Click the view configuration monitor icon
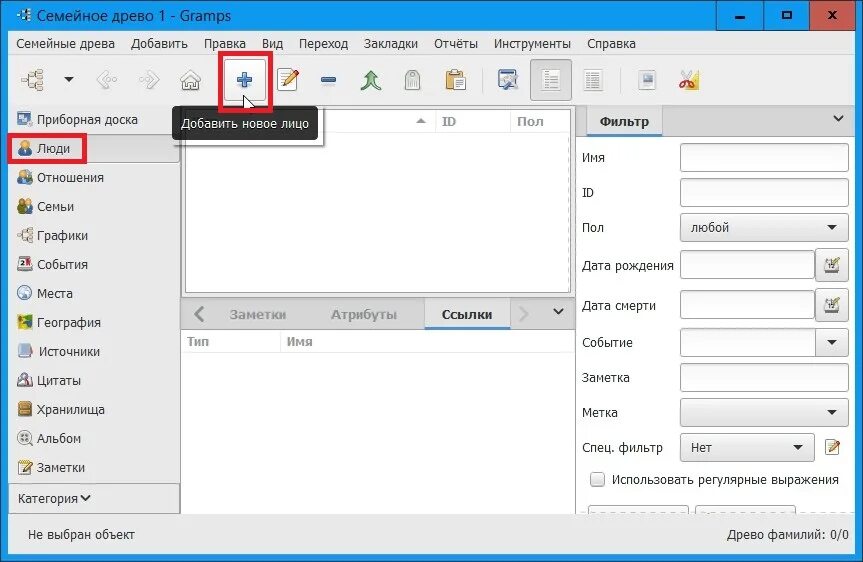 [x=507, y=80]
